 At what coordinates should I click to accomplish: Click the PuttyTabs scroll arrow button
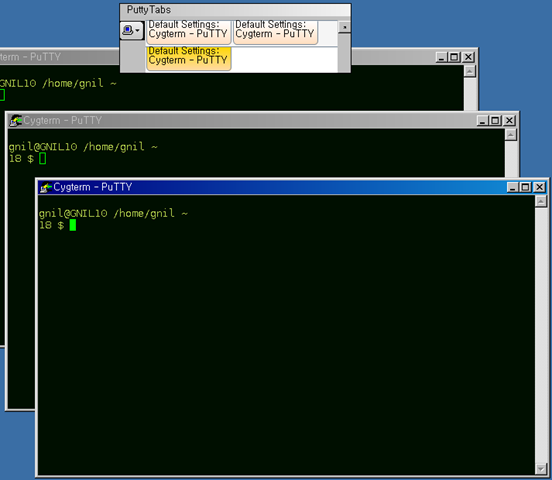click(344, 27)
